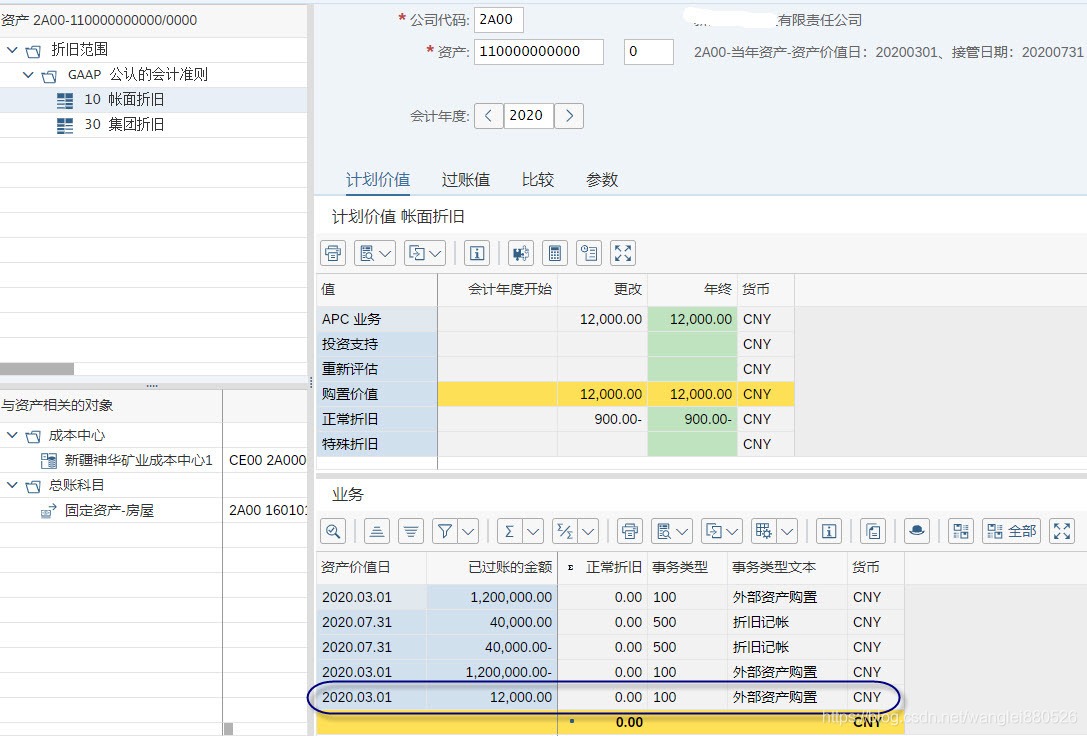Screen dimensions: 1087x736
Task: Print the planned values table
Action: [333, 254]
